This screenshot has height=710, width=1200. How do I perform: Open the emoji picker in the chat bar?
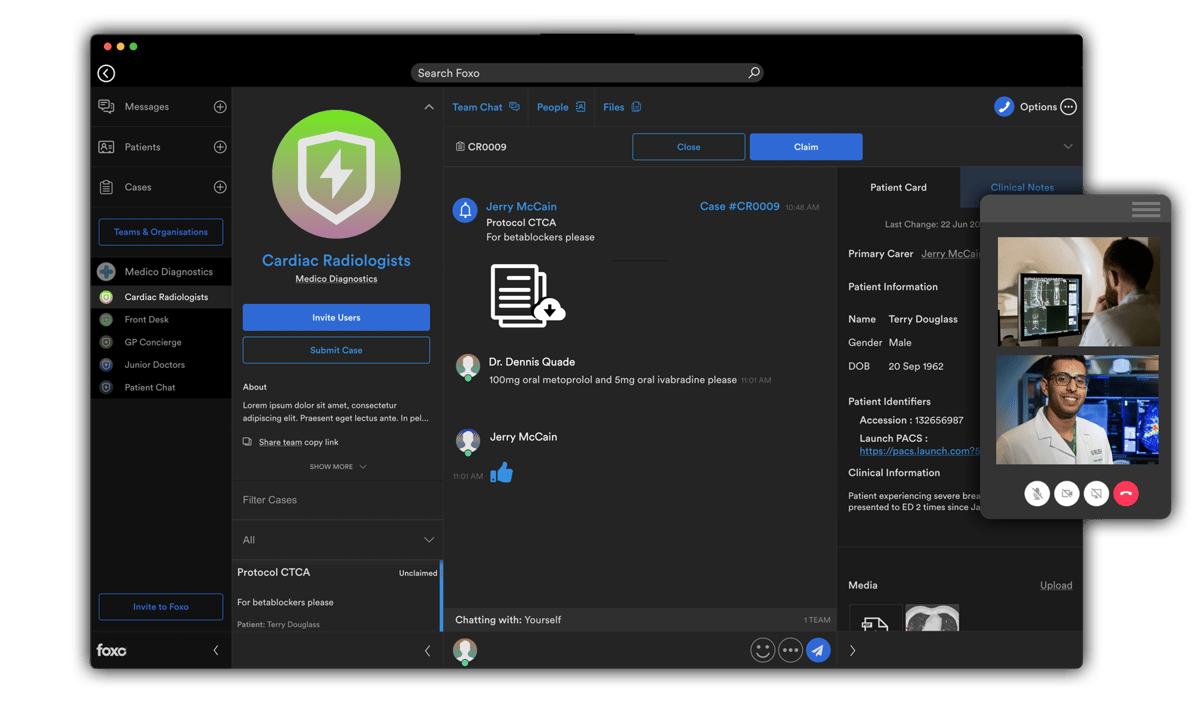tap(762, 650)
